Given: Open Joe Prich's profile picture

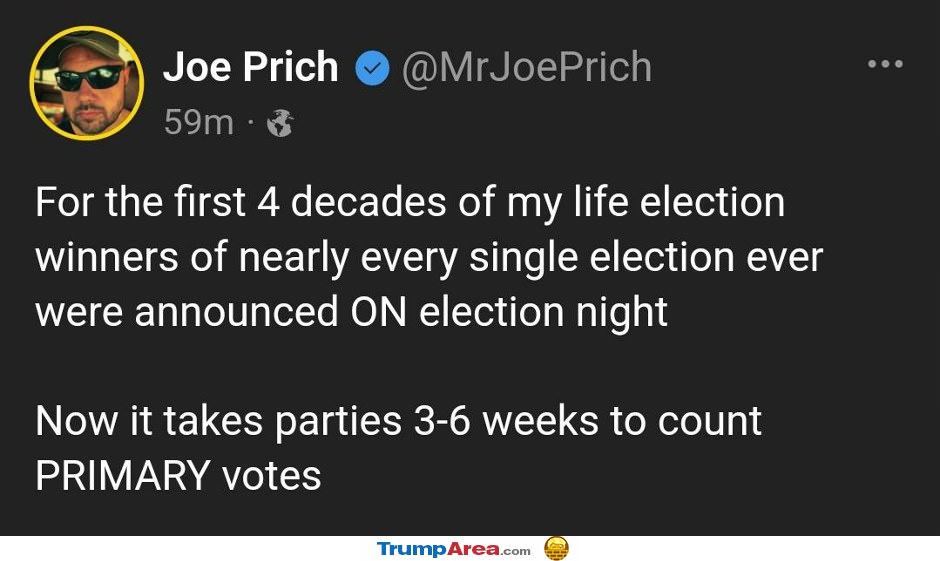Looking at the screenshot, I should click(x=86, y=83).
